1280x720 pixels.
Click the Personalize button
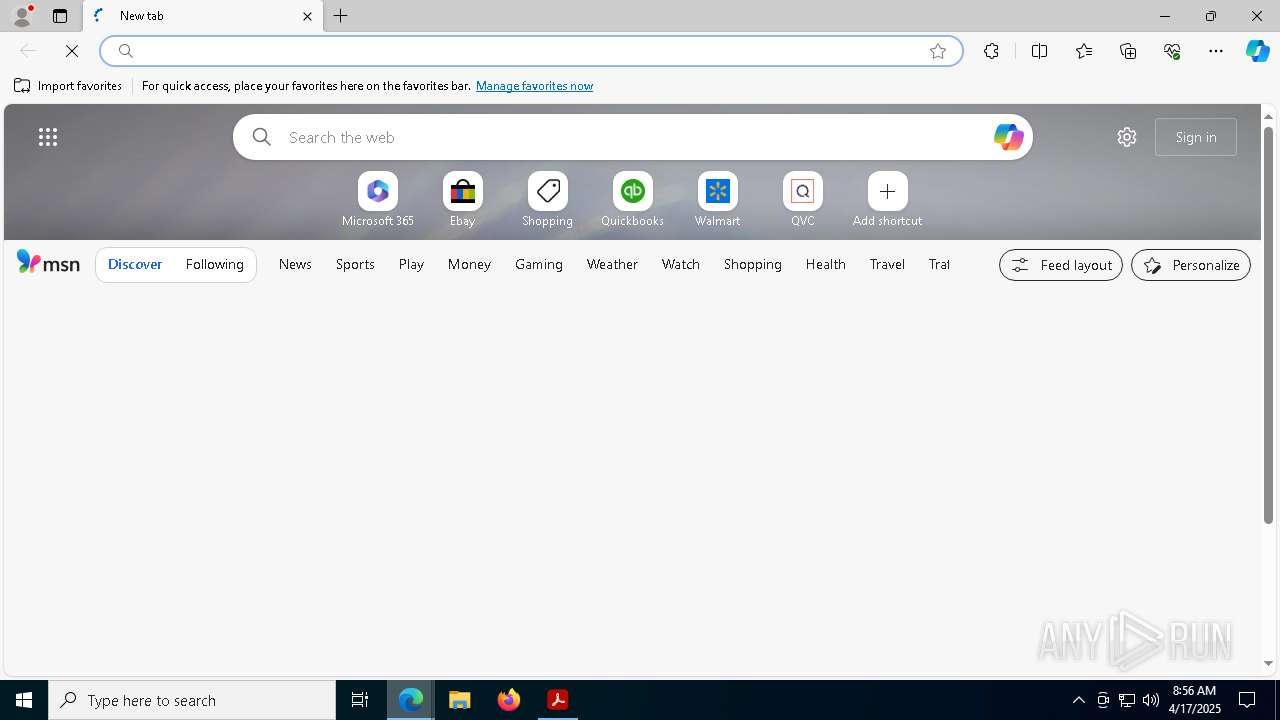coord(1191,265)
